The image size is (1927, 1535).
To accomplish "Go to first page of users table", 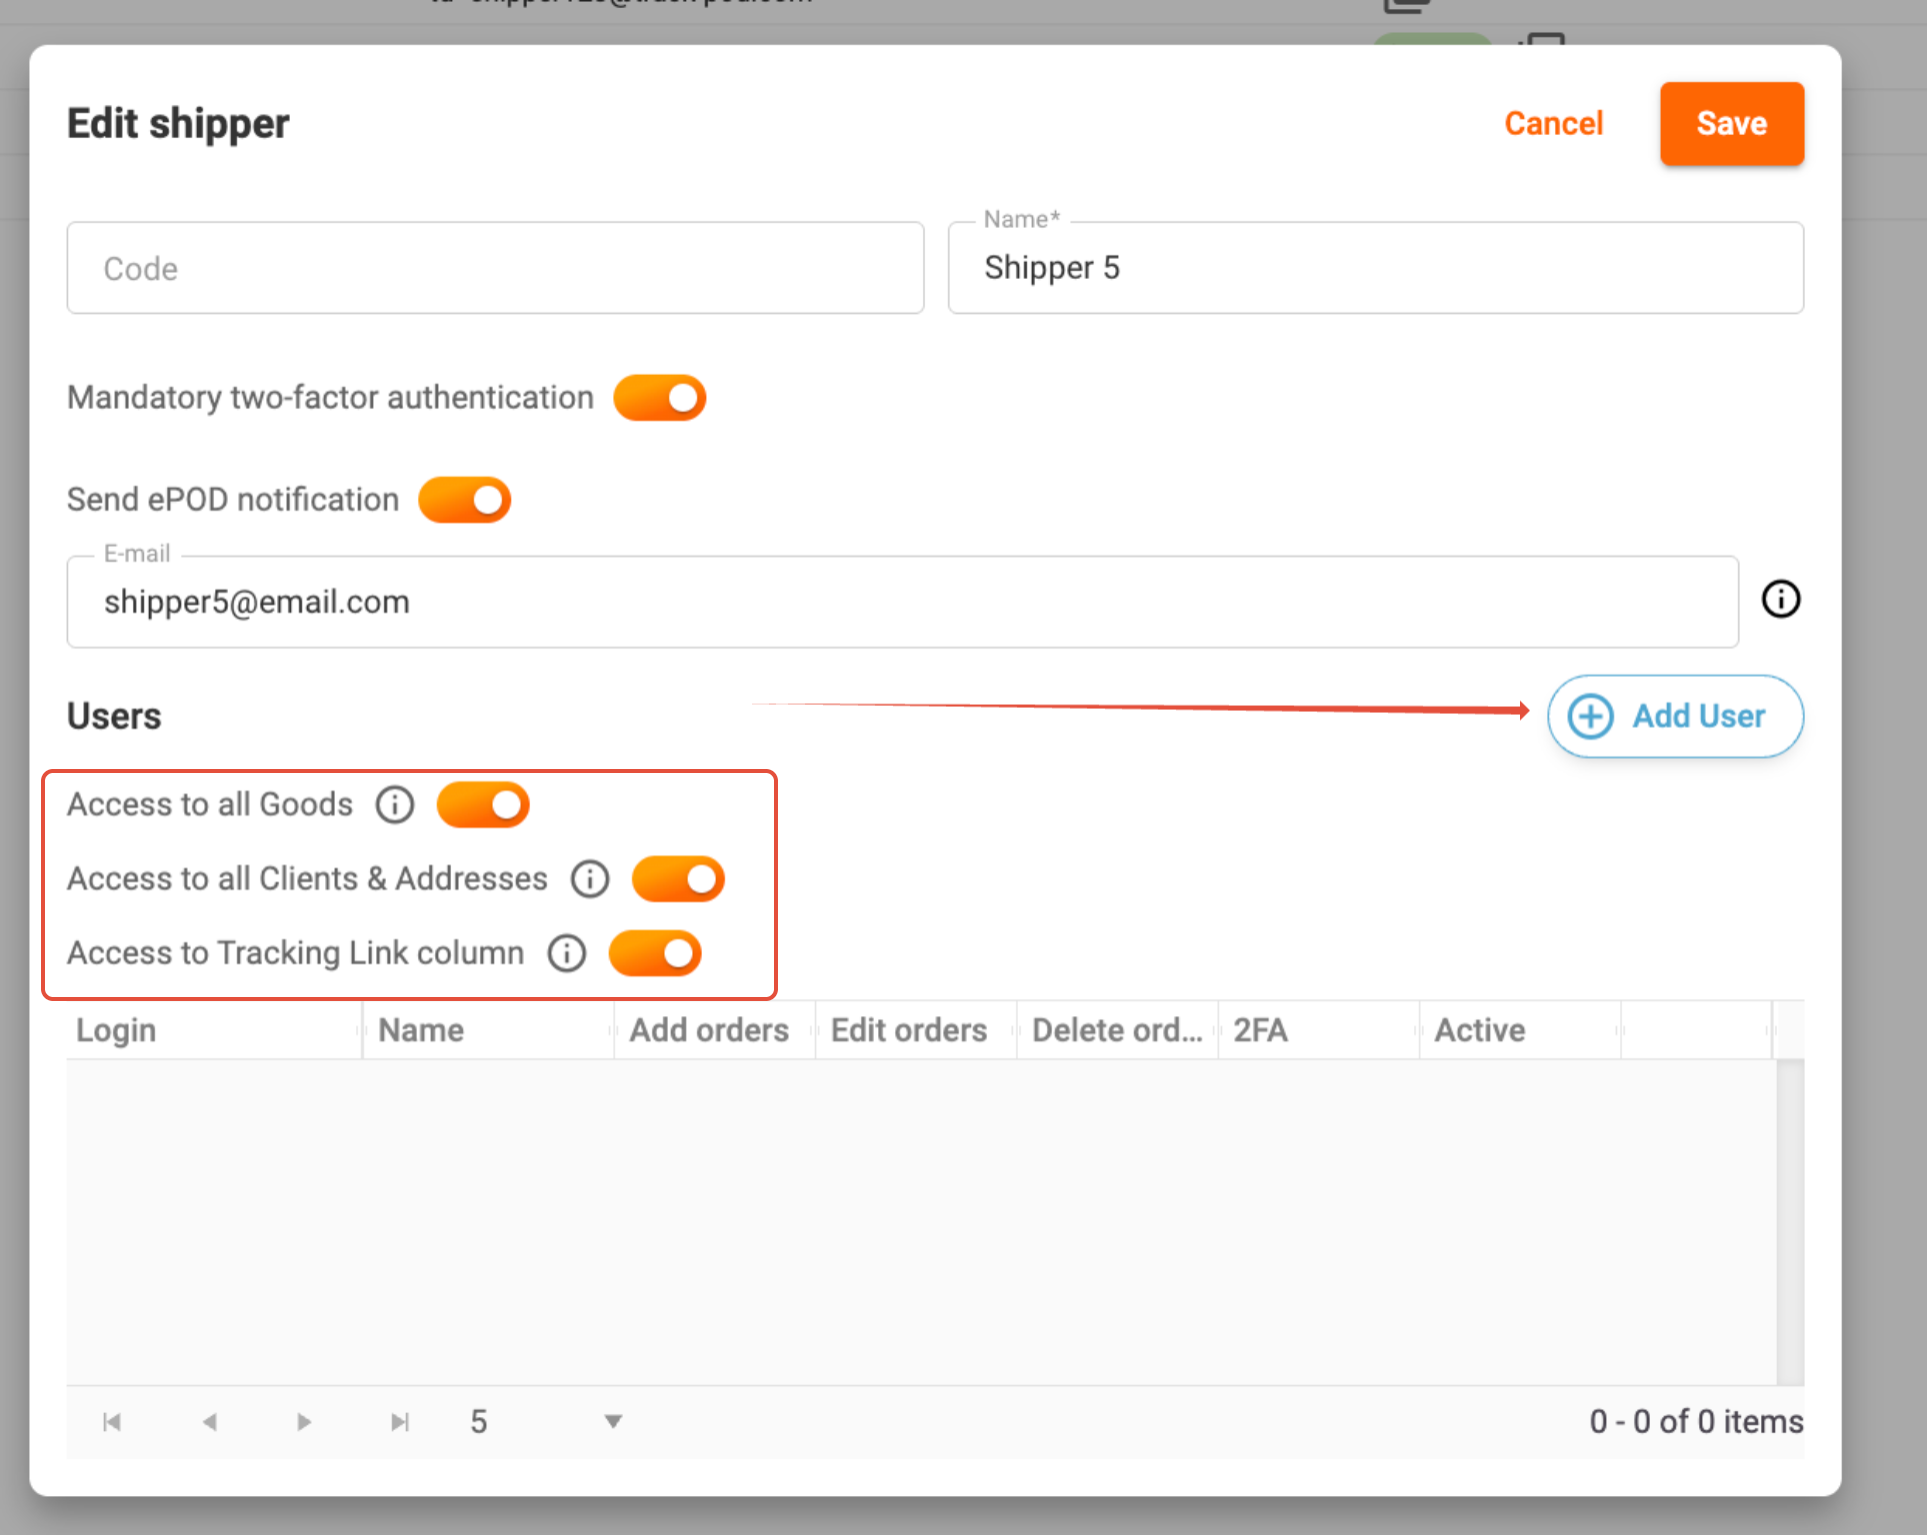I will point(112,1422).
